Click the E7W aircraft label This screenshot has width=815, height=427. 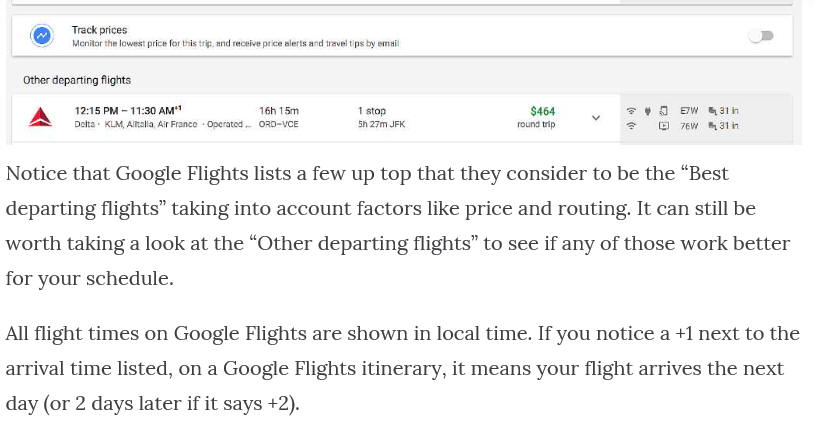click(689, 111)
